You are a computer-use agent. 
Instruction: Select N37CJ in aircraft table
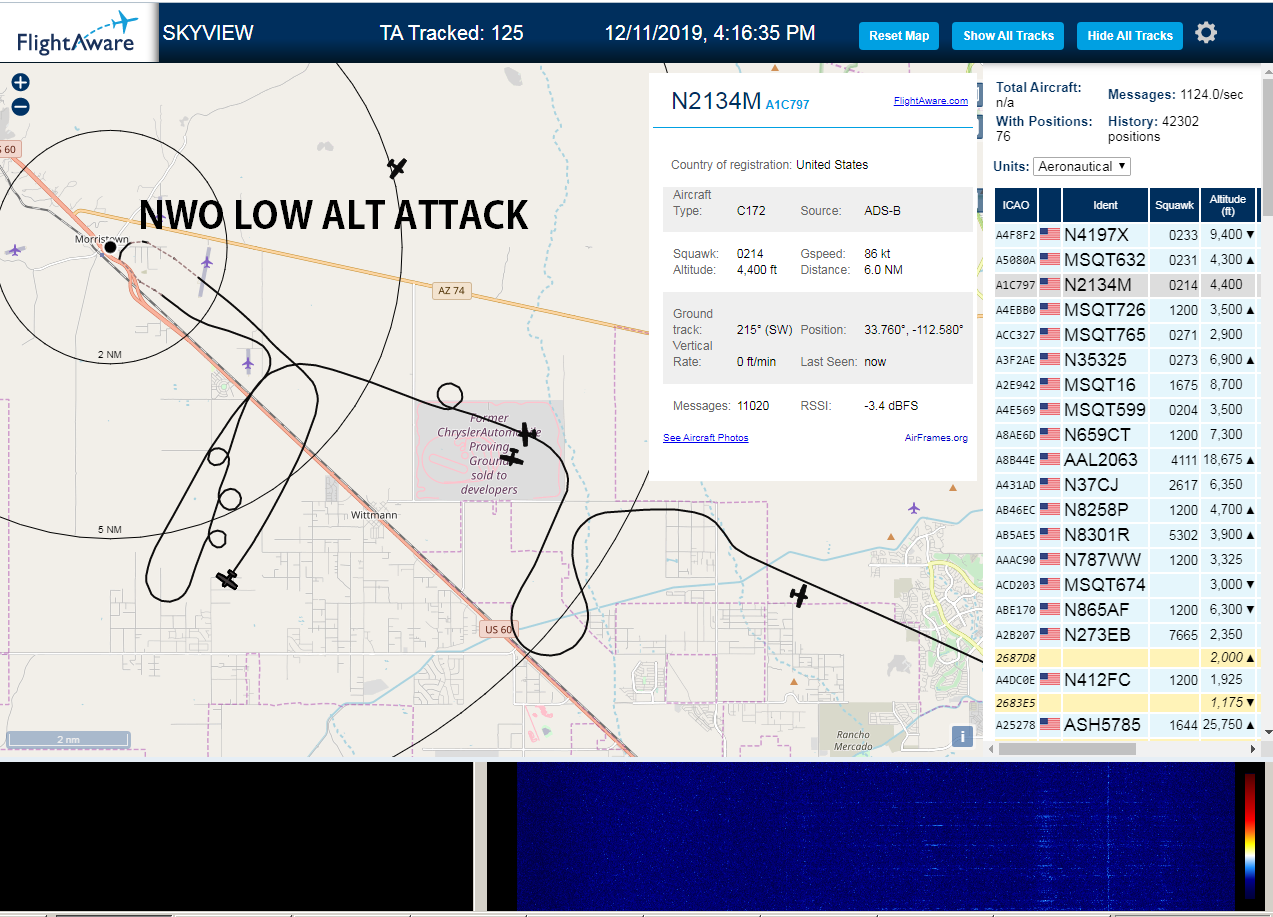coord(1093,485)
